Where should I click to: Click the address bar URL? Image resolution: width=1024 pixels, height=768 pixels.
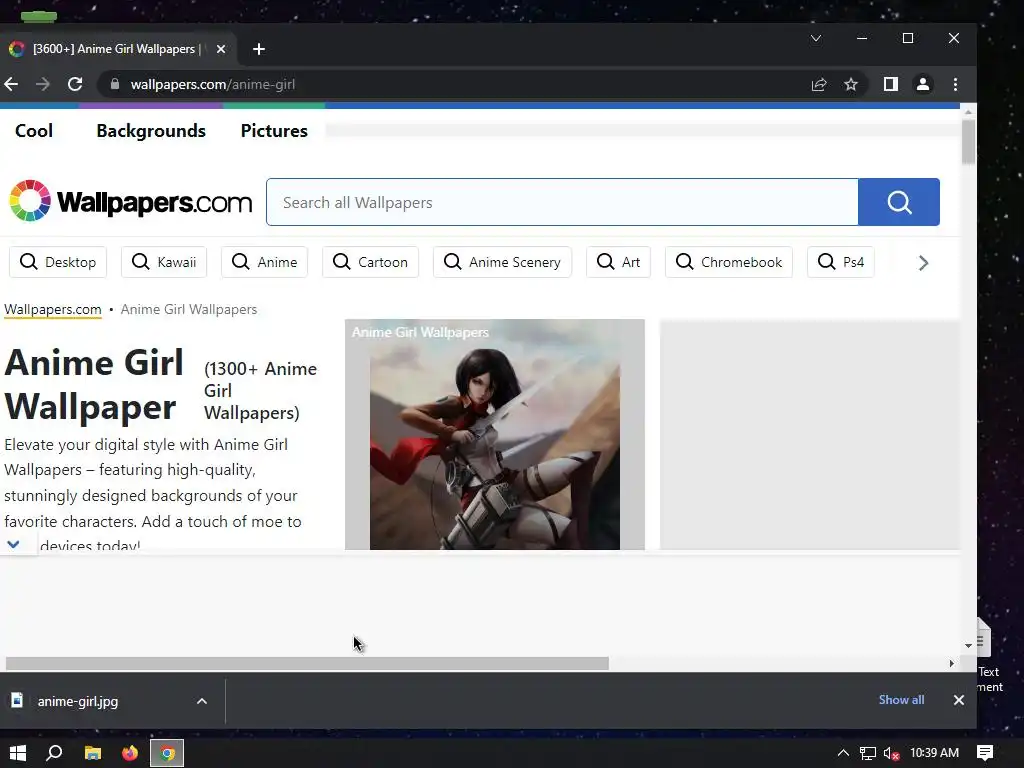coord(212,84)
